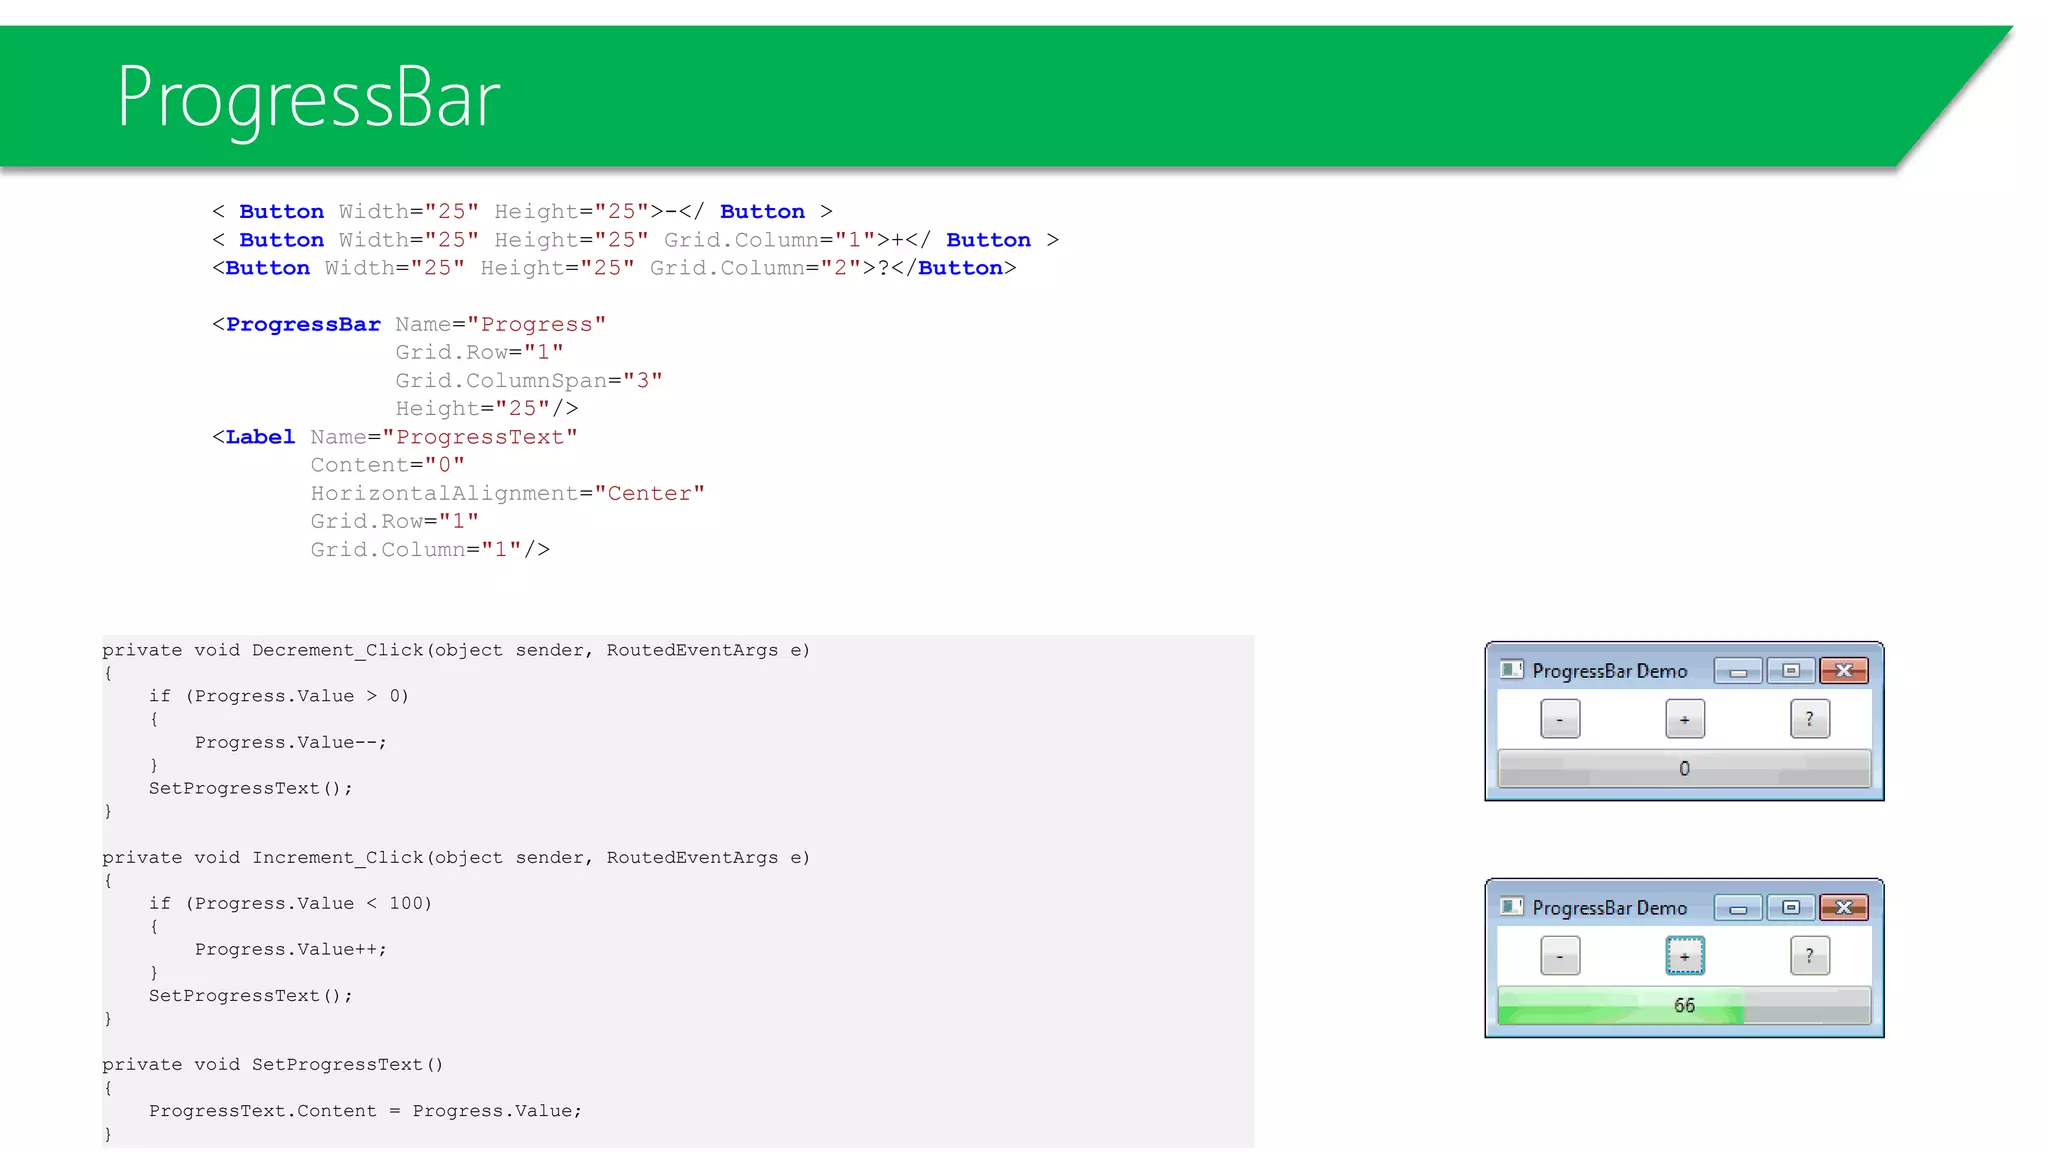2048x1152 pixels.
Task: Click the Button line with Grid.Column="2"
Action: tap(614, 268)
